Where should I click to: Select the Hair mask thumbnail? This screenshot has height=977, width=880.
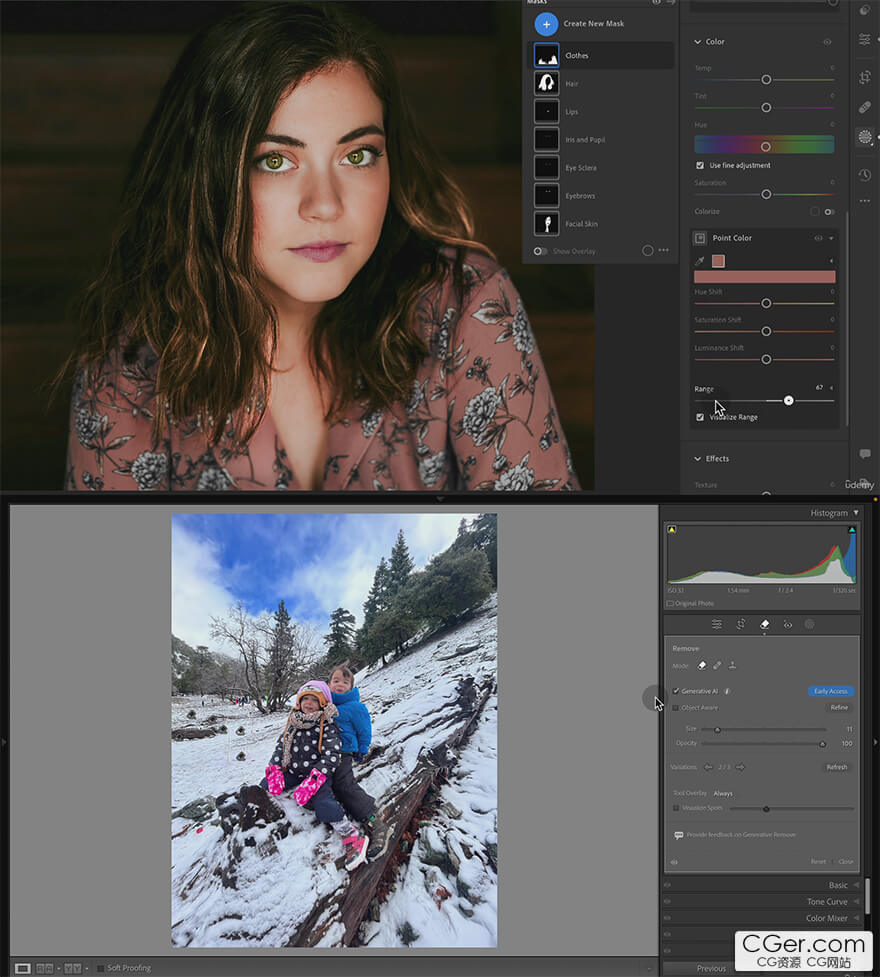[547, 83]
